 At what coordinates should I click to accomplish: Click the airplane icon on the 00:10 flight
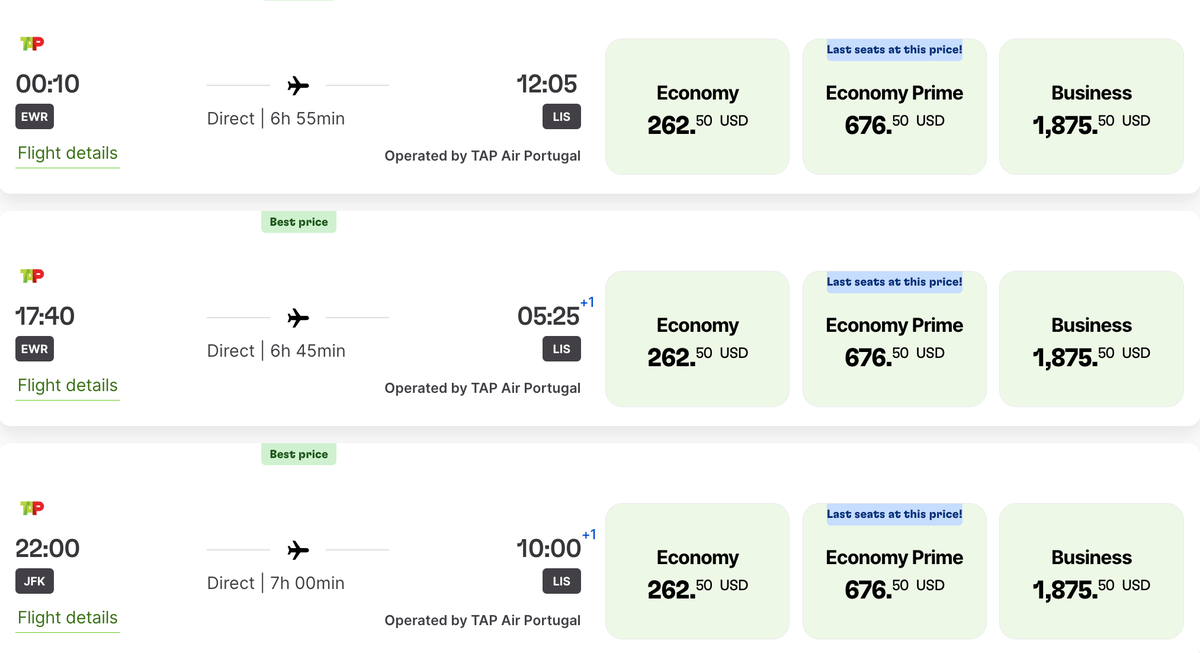click(x=297, y=85)
